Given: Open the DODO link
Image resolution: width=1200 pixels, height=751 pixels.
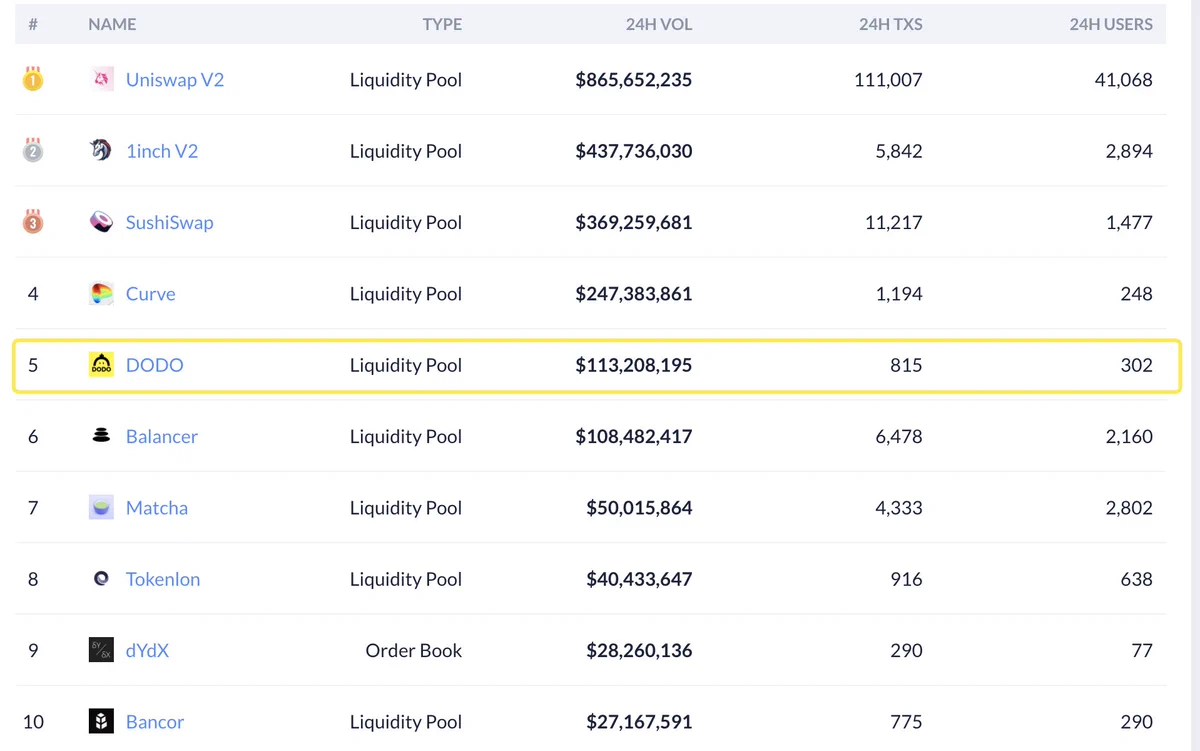Looking at the screenshot, I should point(155,365).
